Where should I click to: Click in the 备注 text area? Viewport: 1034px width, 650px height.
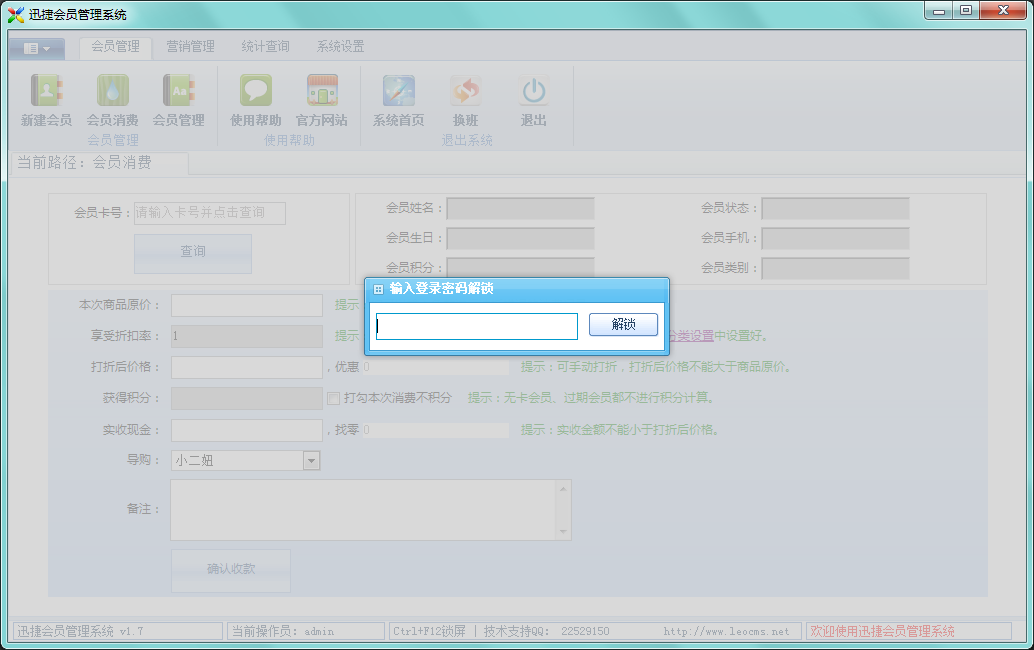(x=363, y=510)
